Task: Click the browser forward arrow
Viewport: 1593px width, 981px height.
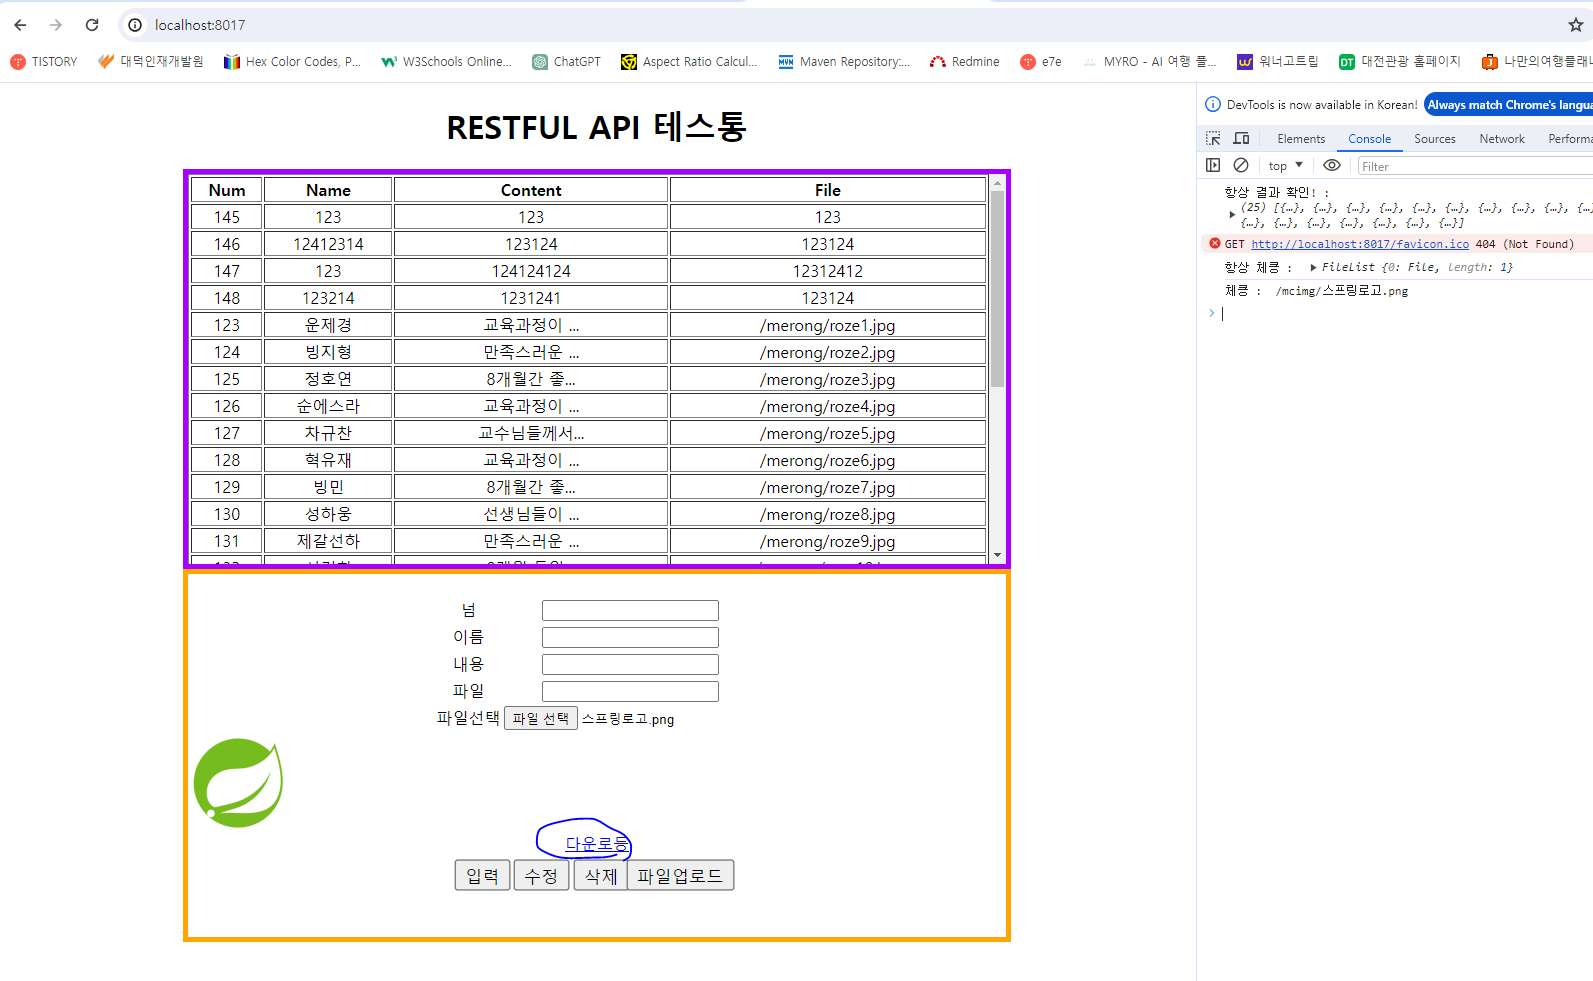Action: pyautogui.click(x=56, y=25)
